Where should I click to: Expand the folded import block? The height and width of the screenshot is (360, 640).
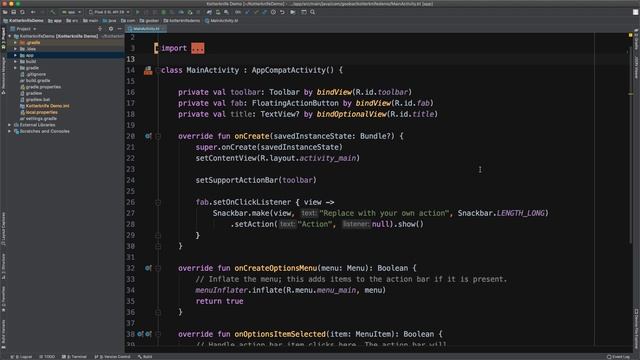[198, 48]
